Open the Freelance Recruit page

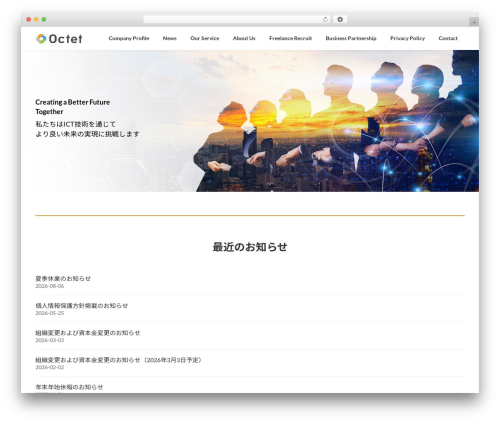click(x=290, y=38)
